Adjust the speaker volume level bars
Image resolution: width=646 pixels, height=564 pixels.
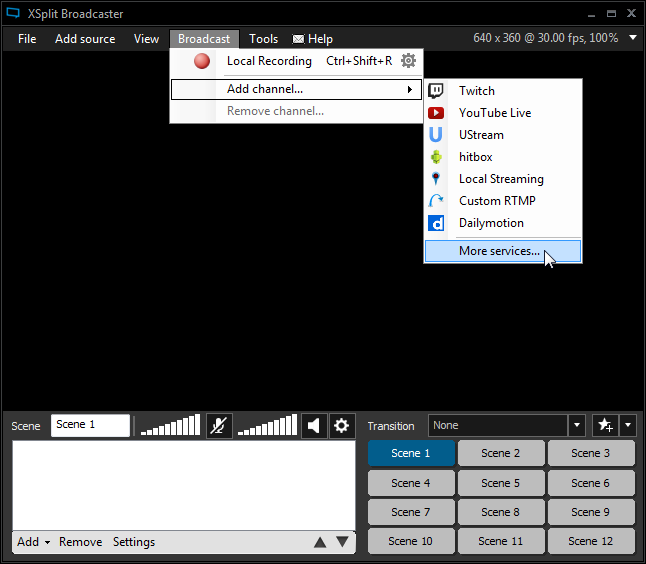tap(267, 425)
